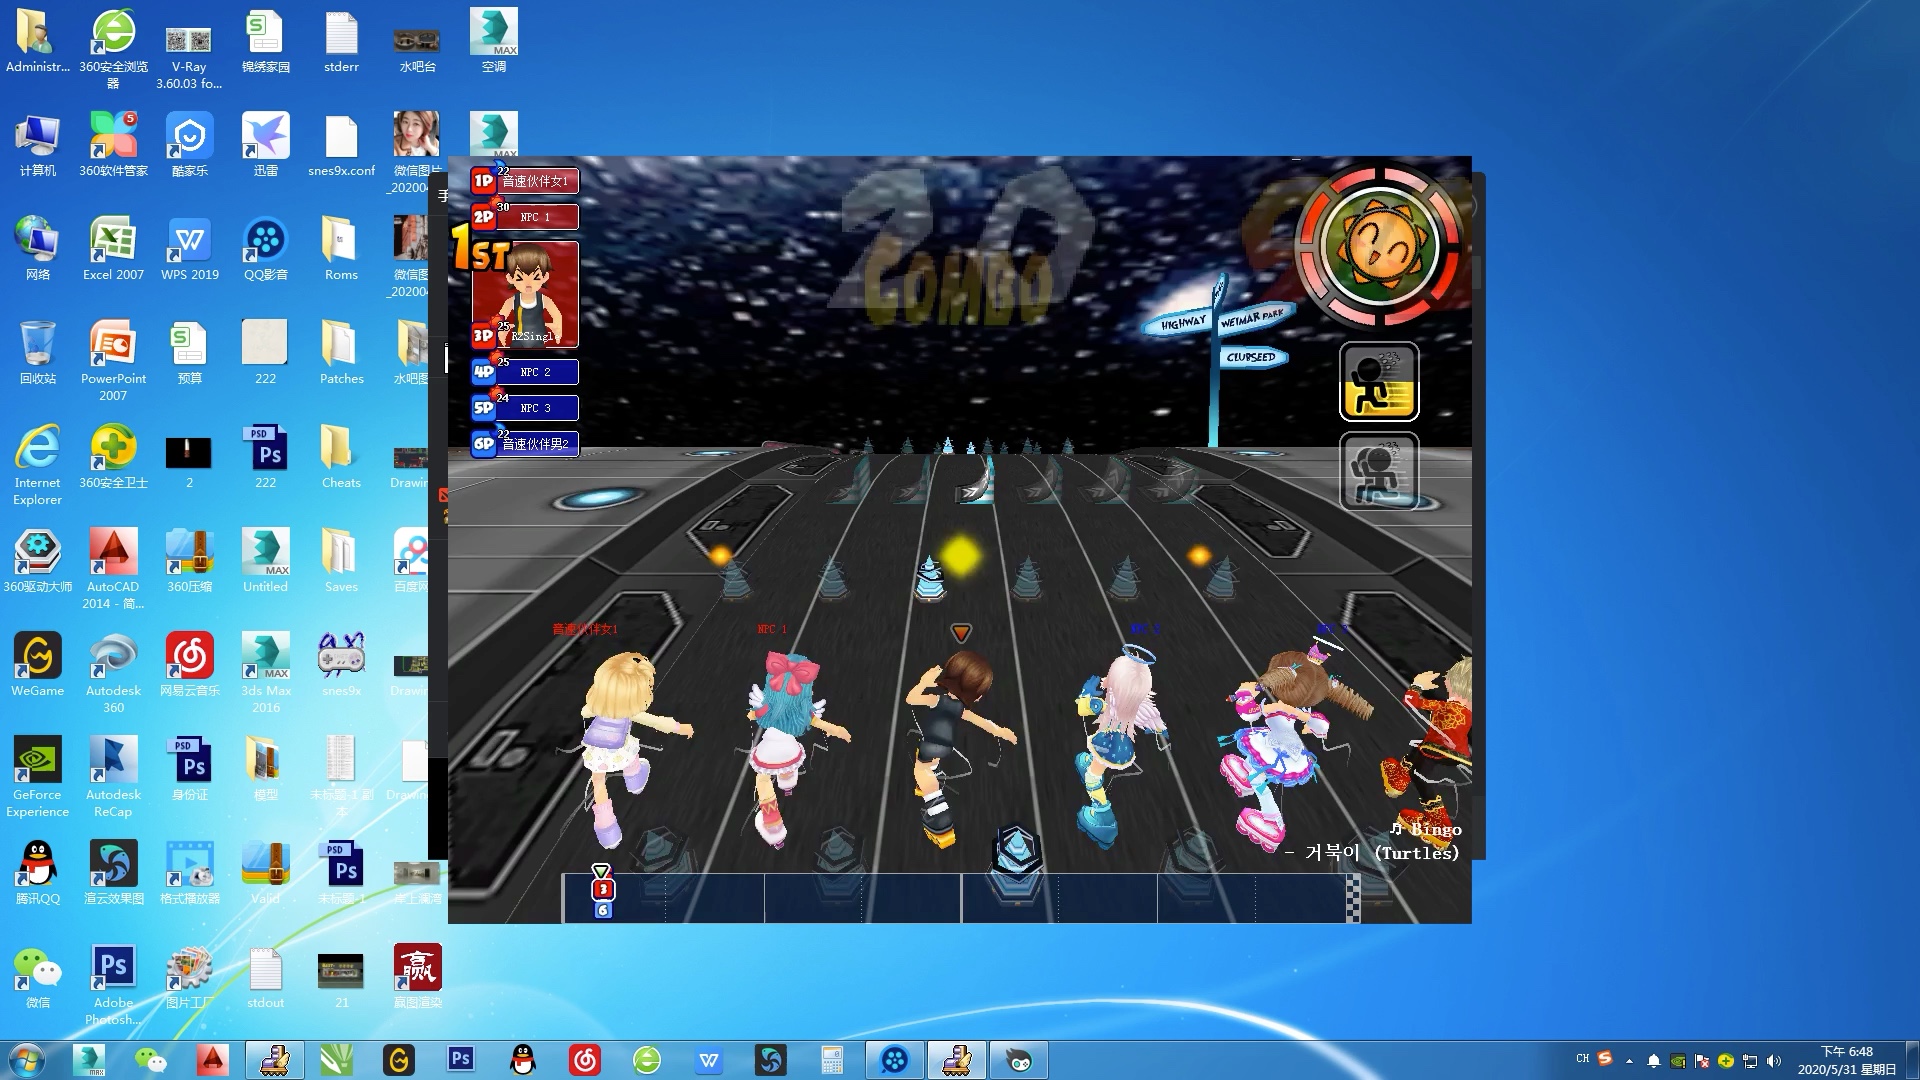Screen dimensions: 1920x1080
Task: Click the yellow running-figure skill icon
Action: [1379, 382]
